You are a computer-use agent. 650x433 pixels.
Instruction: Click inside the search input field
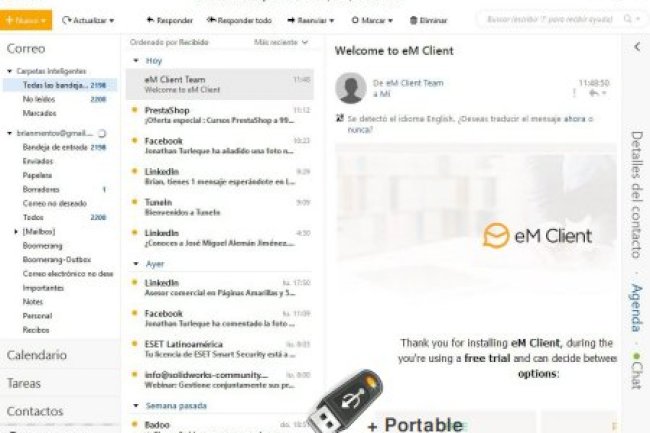coord(550,19)
